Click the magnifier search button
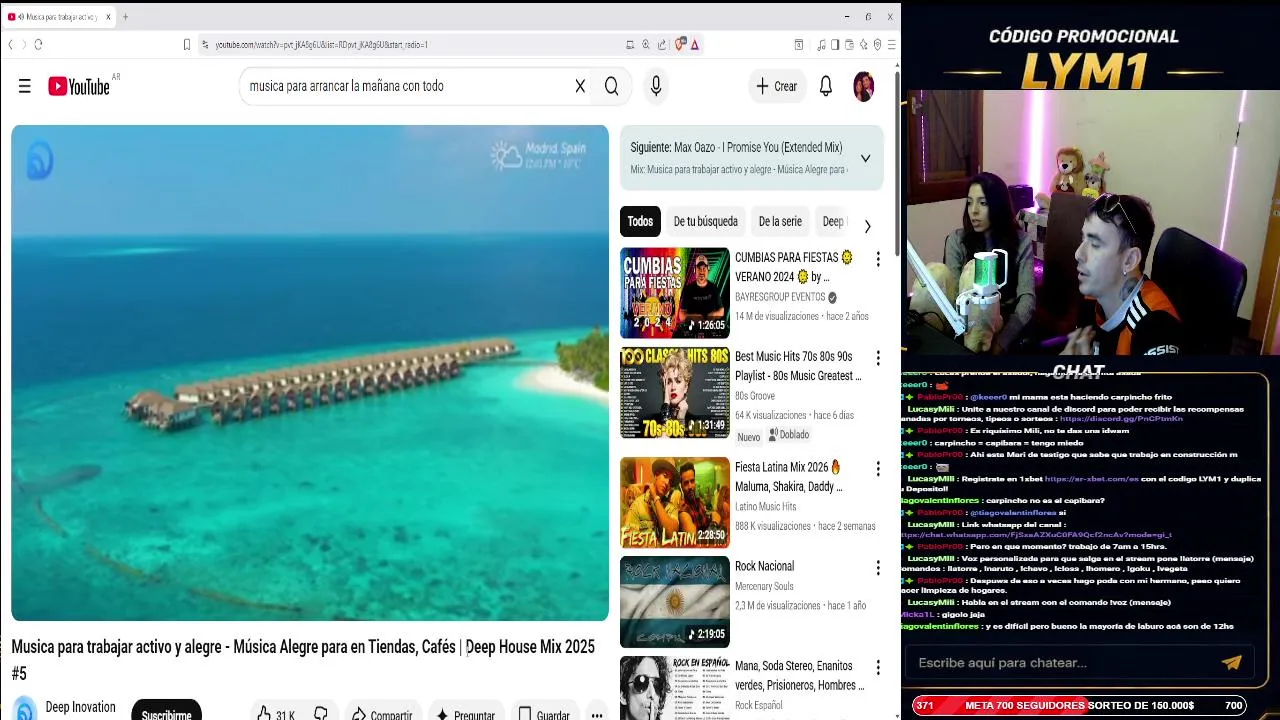Viewport: 1280px width, 720px height. click(612, 86)
